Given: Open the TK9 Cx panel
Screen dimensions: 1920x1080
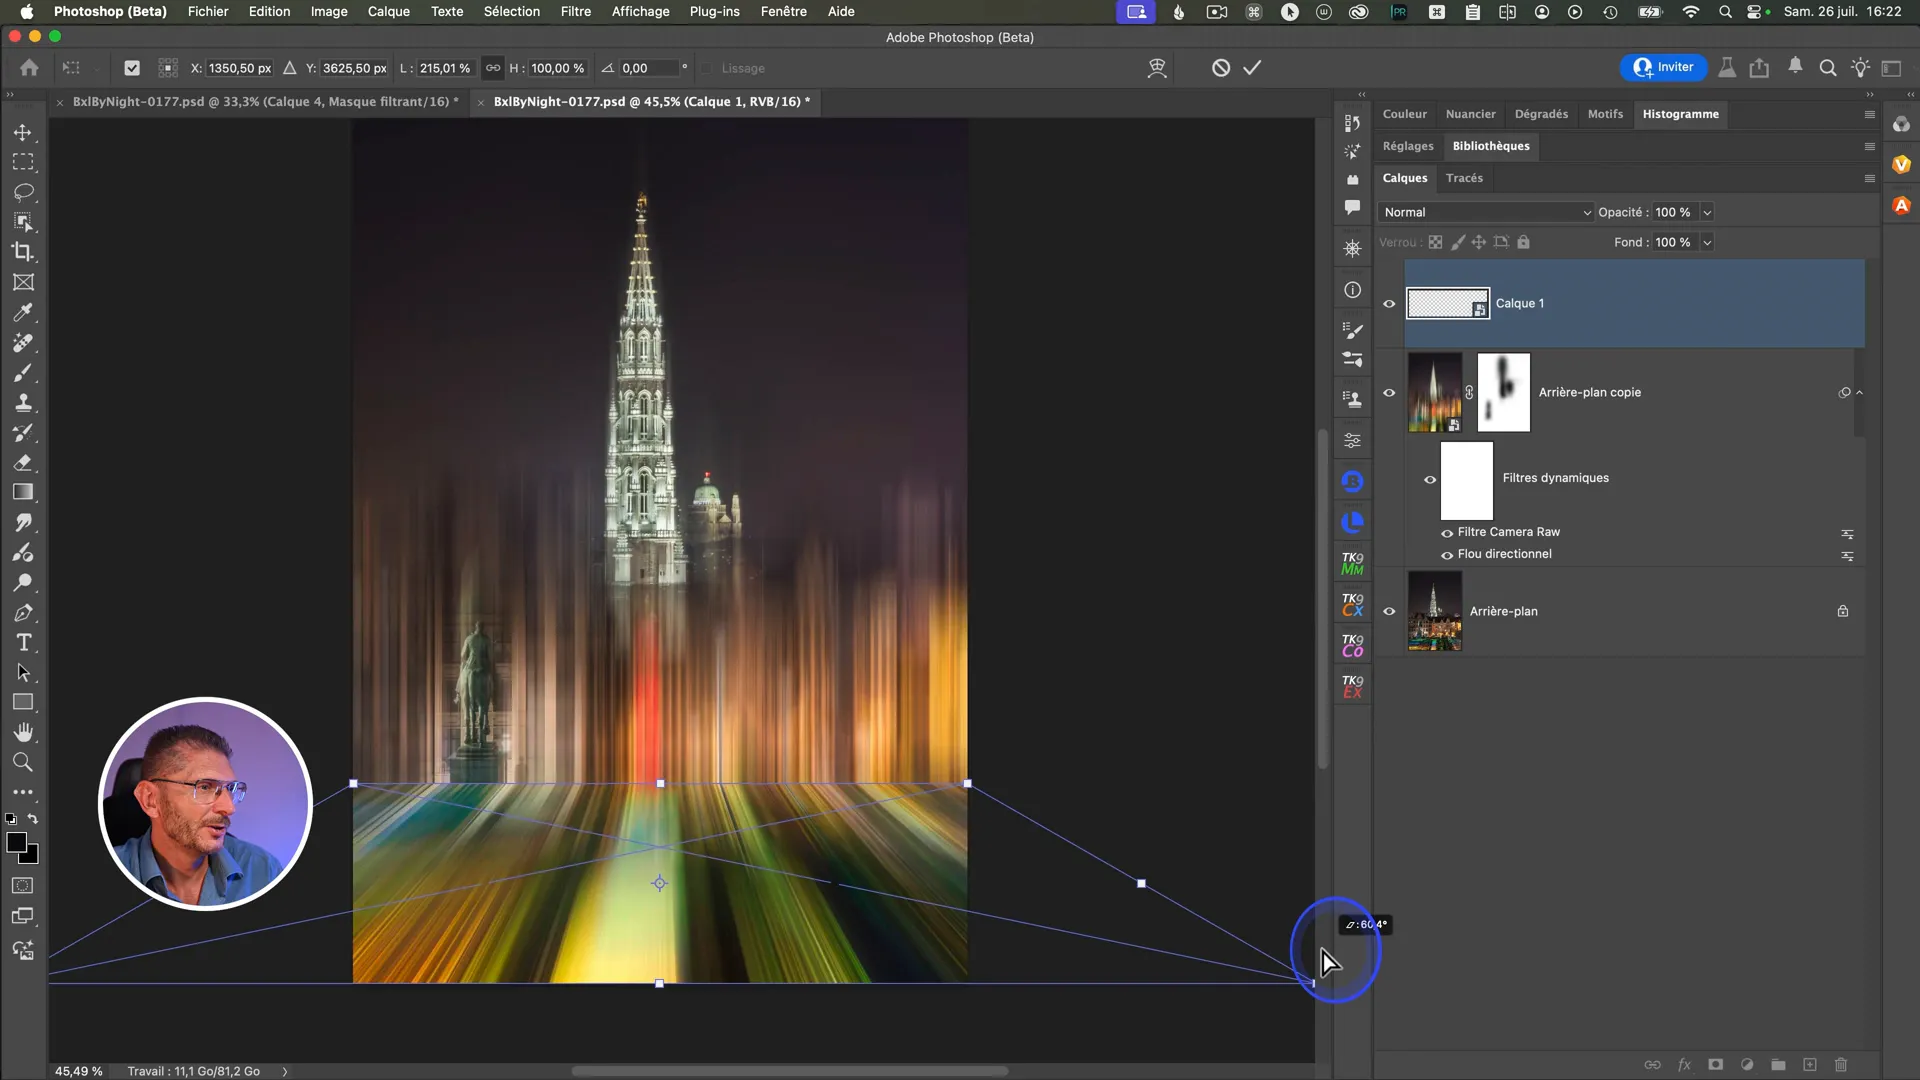Looking at the screenshot, I should pyautogui.click(x=1352, y=605).
